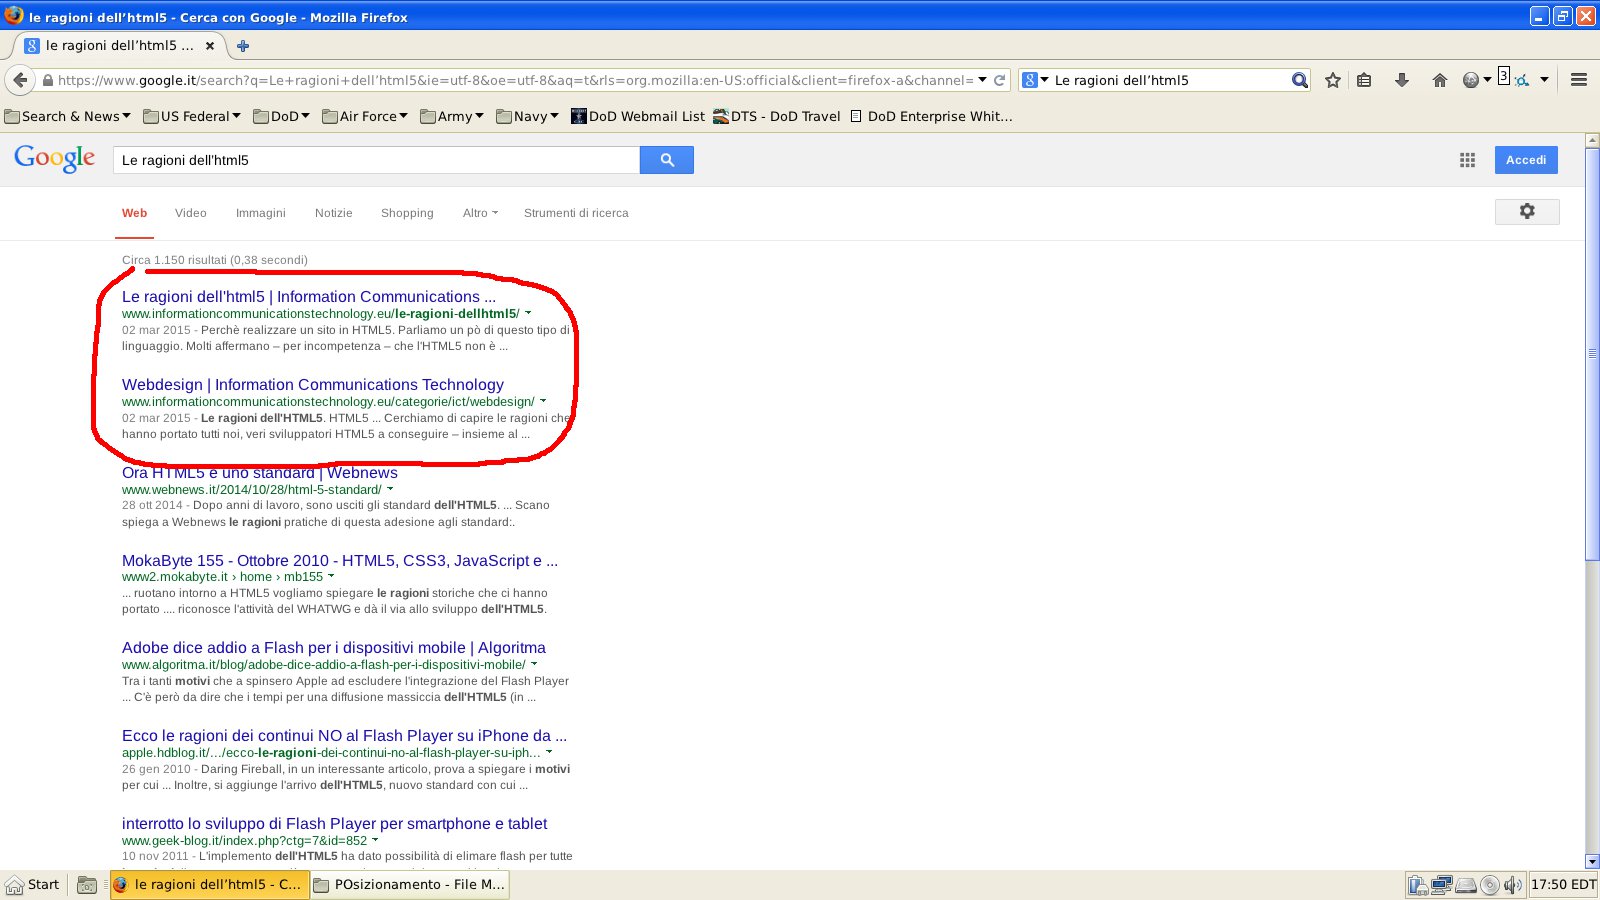Switch to Shopping results tab
This screenshot has width=1600, height=900.
(x=407, y=213)
